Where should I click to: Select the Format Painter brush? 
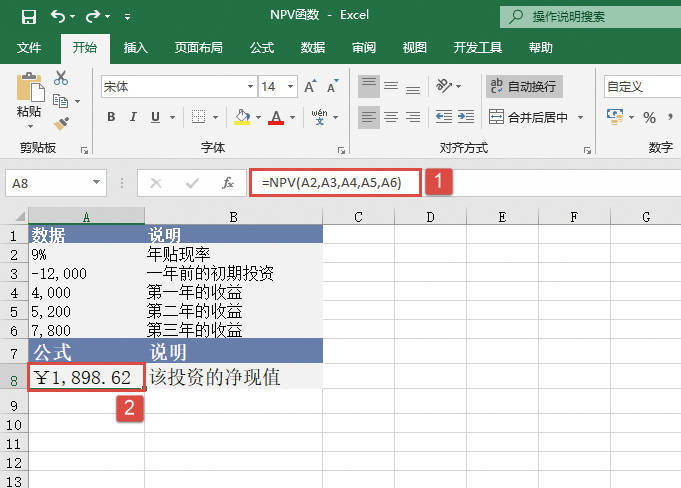point(61,122)
